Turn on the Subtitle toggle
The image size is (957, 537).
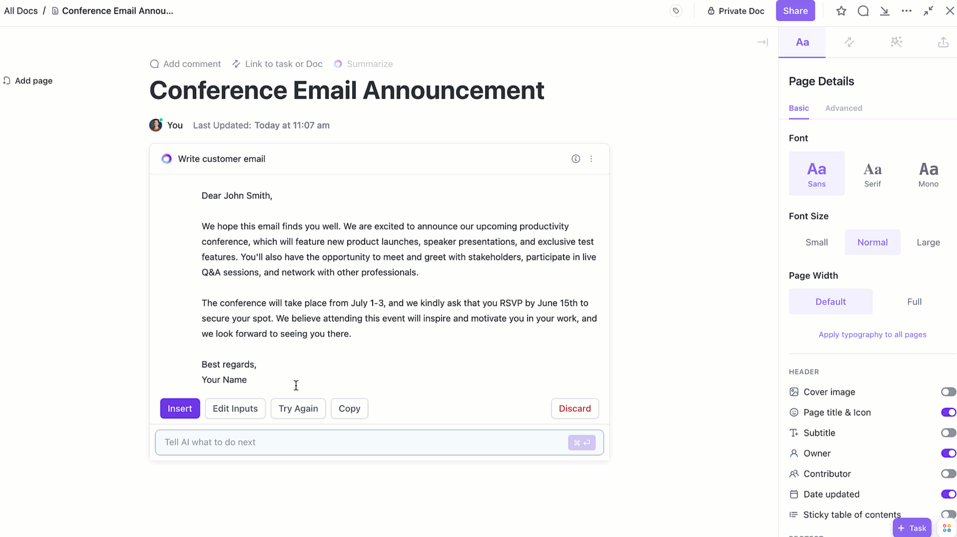tap(948, 433)
